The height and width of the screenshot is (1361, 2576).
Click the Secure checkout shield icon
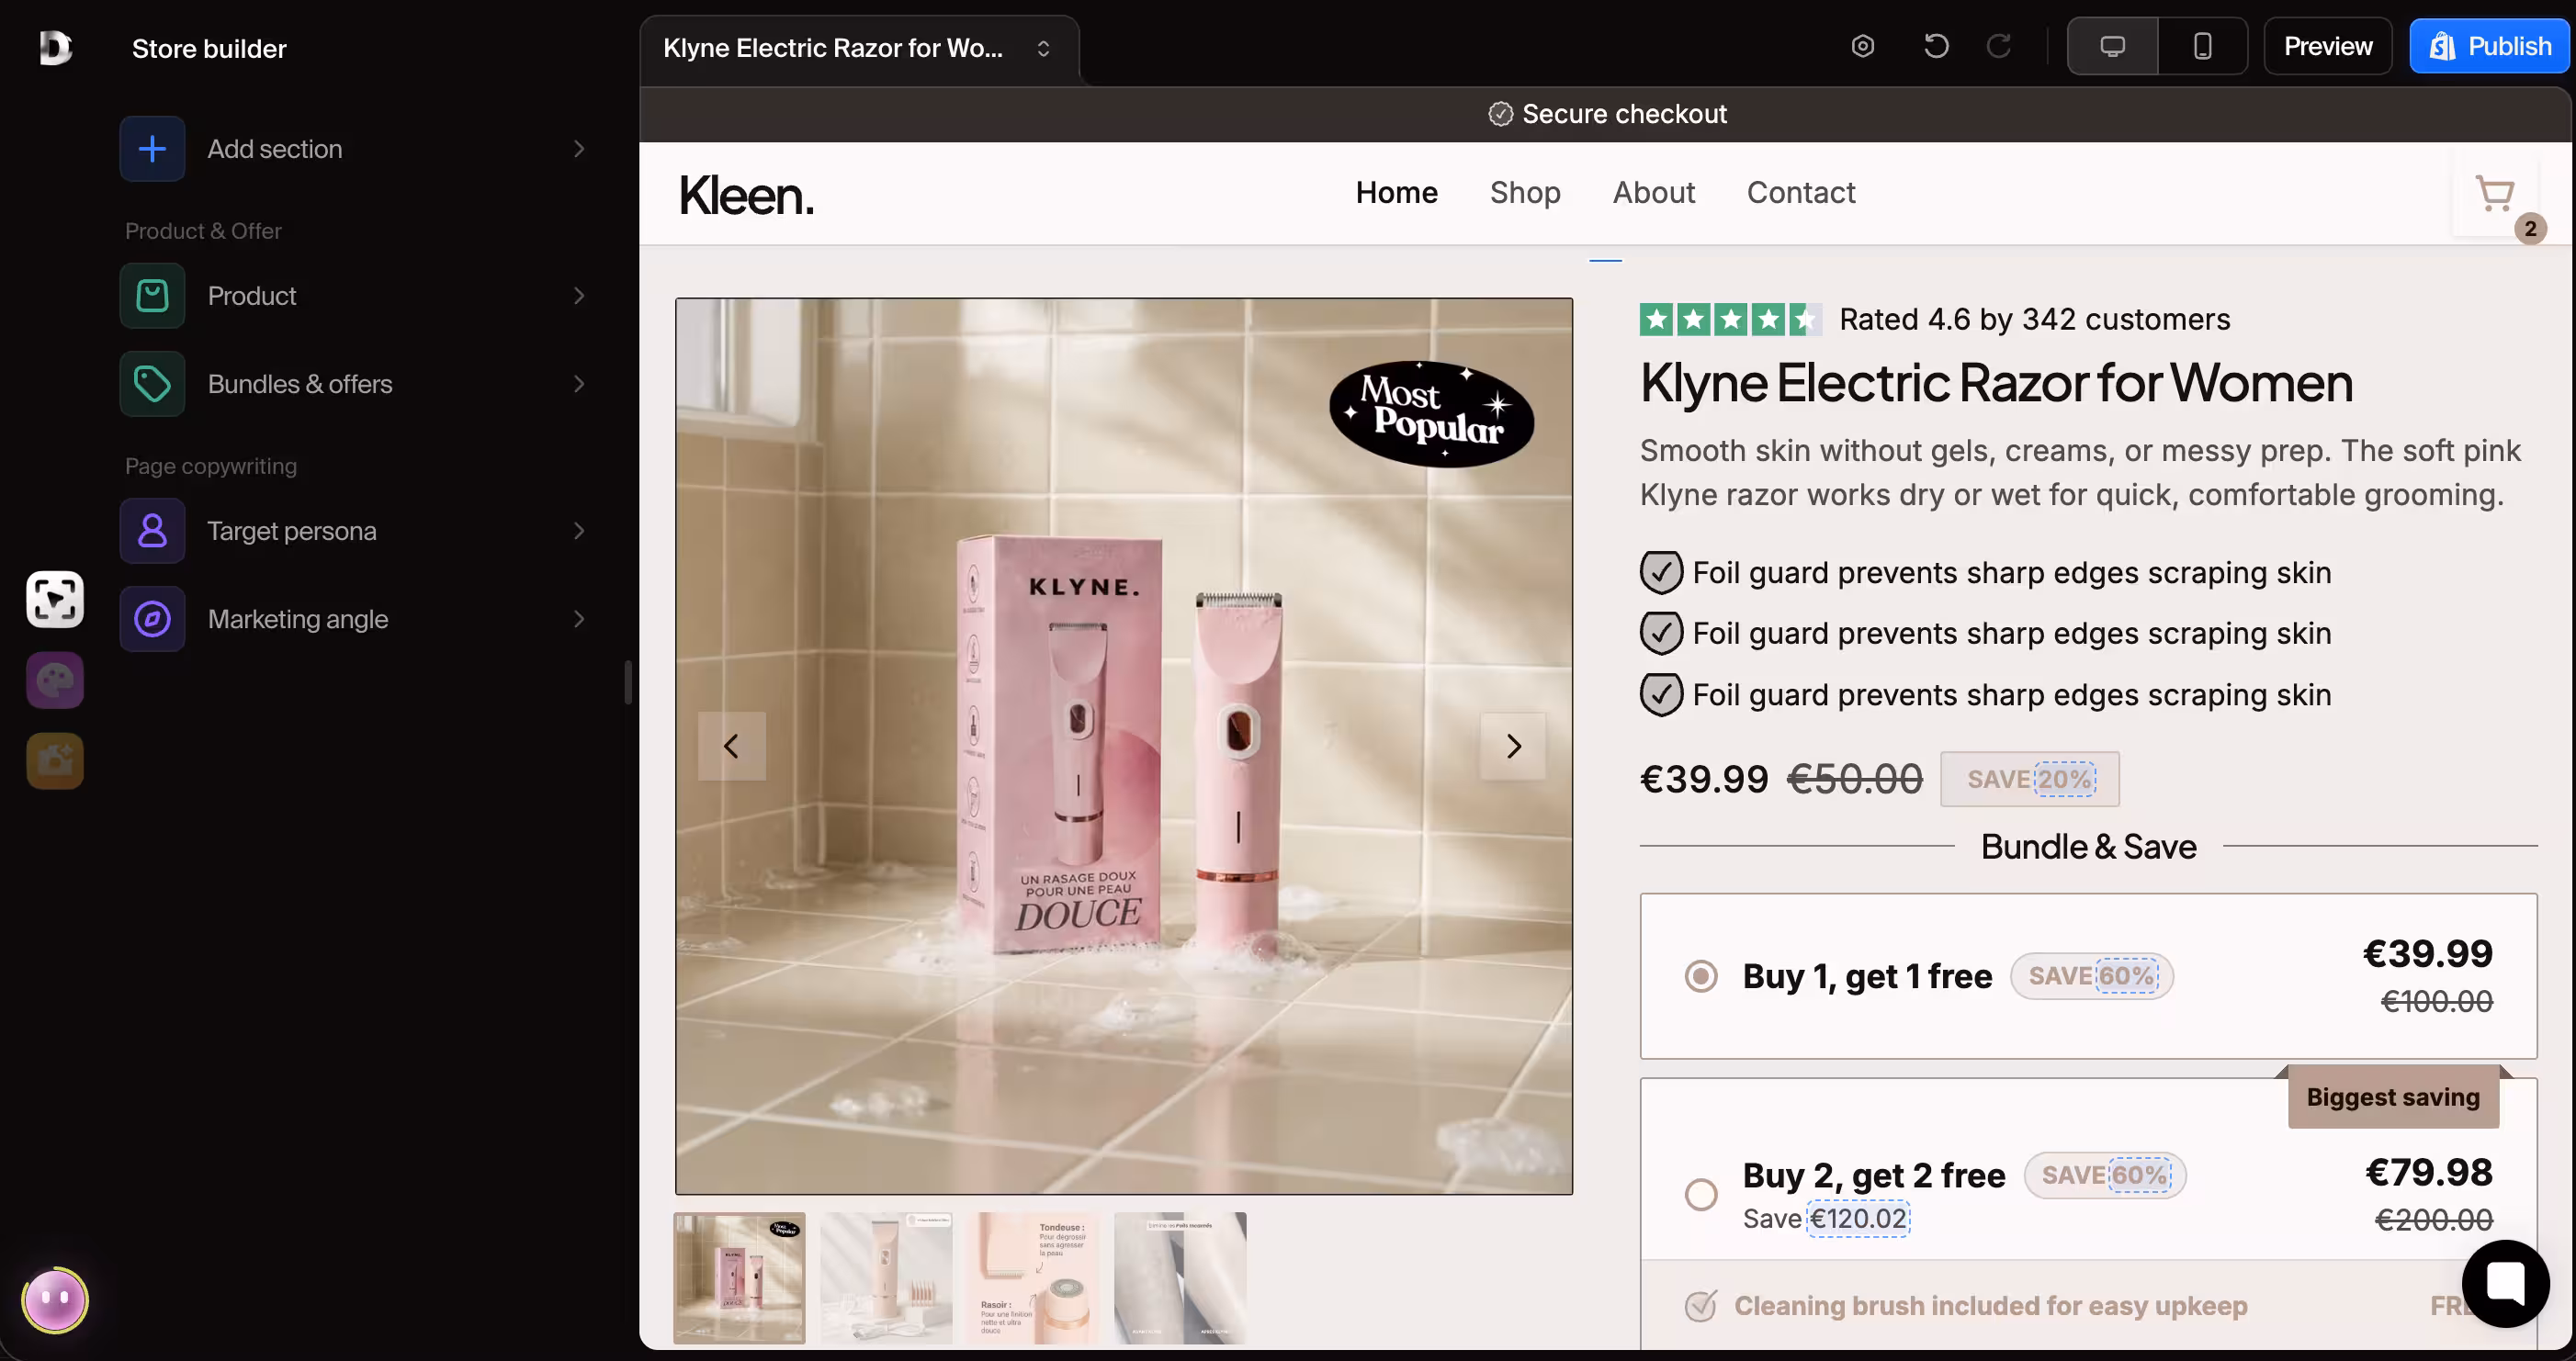pos(1500,114)
